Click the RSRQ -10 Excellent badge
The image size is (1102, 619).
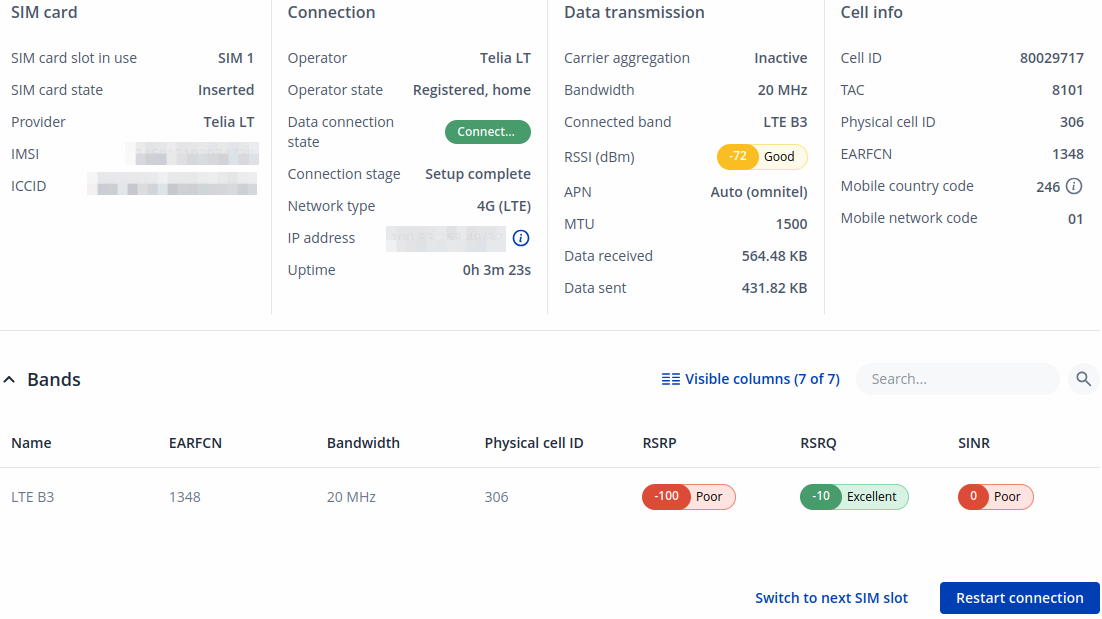853,497
